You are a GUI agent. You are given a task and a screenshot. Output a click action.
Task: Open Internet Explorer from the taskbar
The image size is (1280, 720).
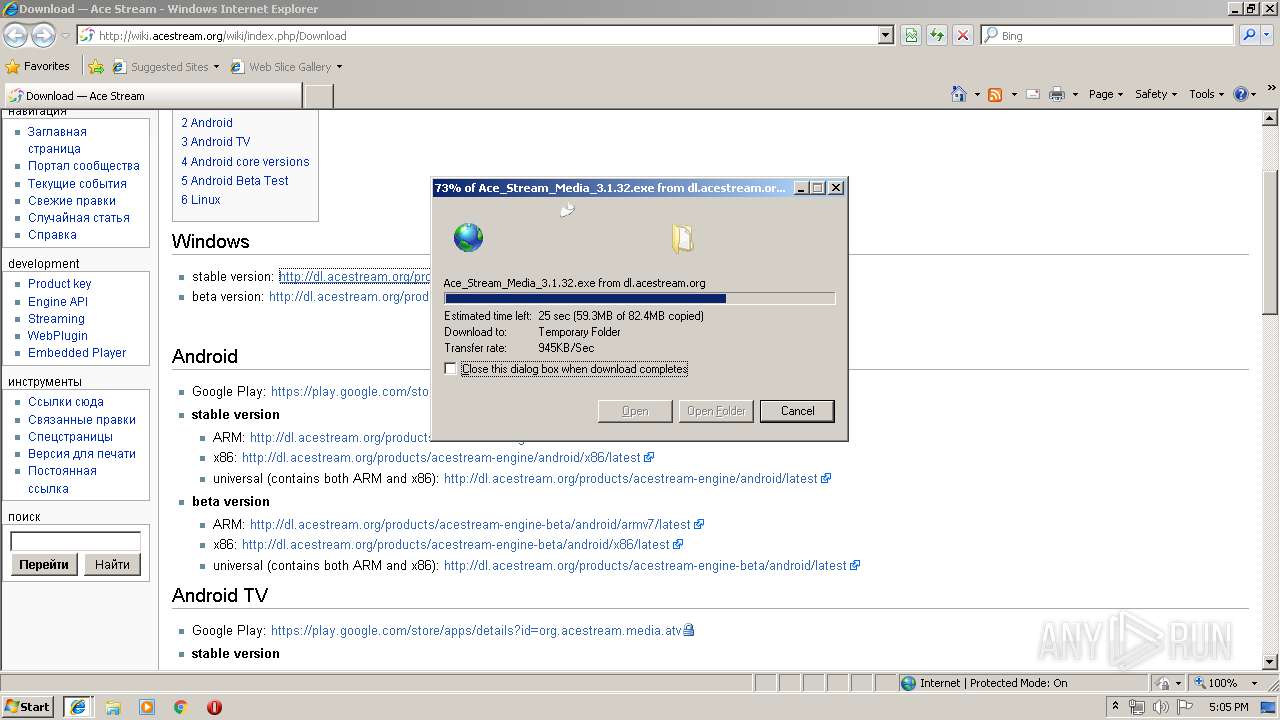(79, 707)
